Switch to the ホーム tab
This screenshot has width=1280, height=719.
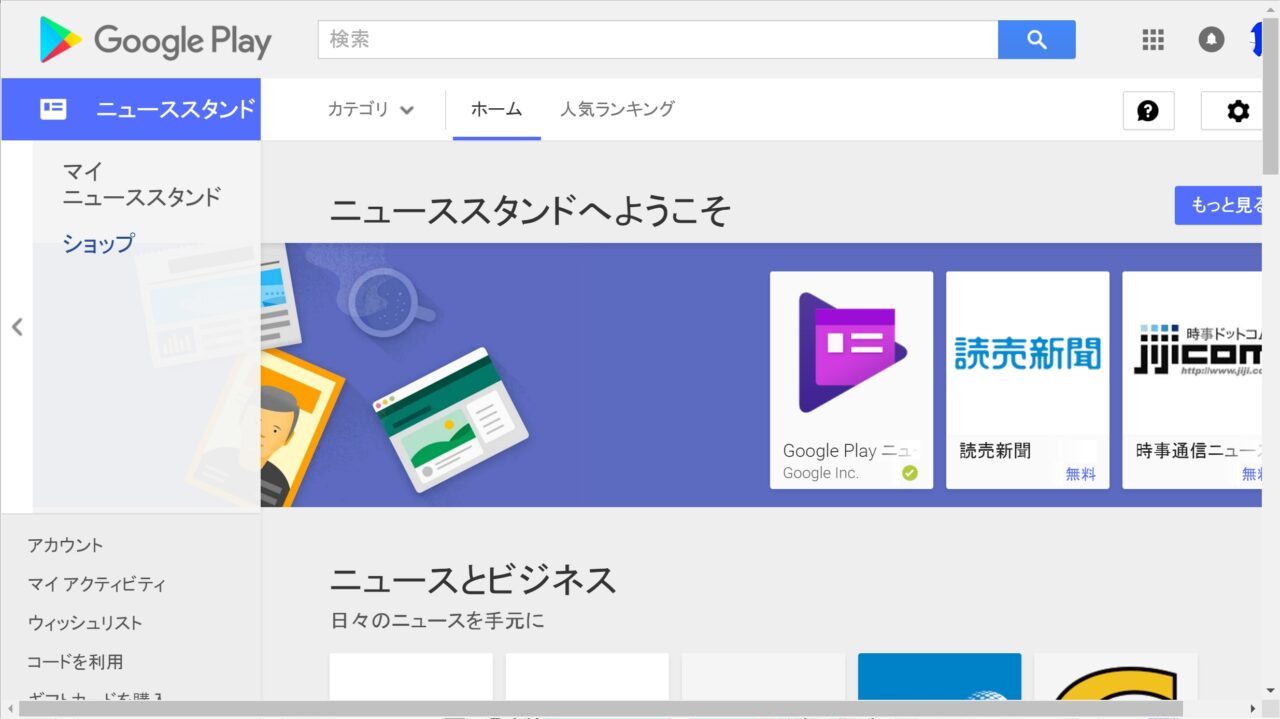pyautogui.click(x=496, y=109)
